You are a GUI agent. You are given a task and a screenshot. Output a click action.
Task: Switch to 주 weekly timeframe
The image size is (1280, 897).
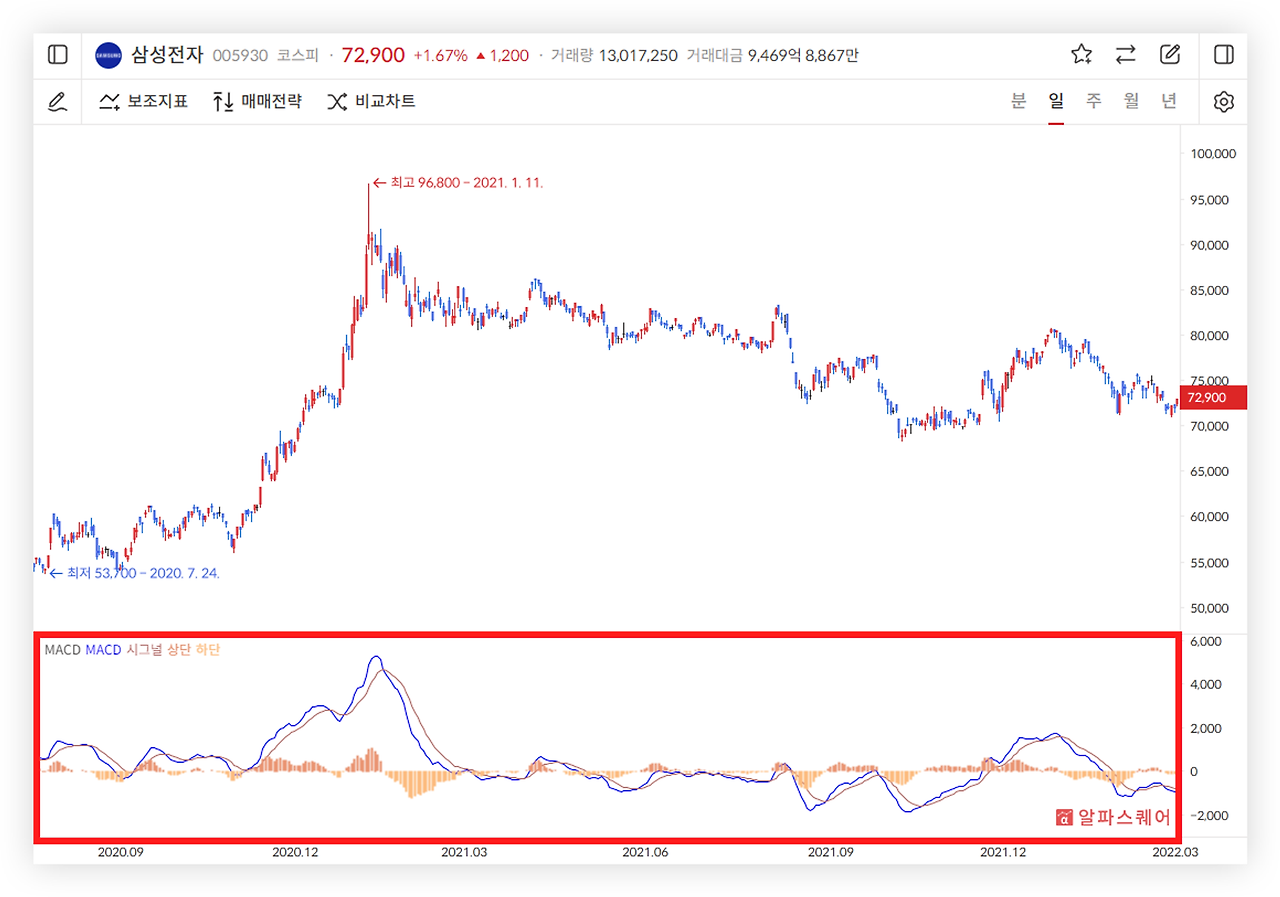(1094, 101)
